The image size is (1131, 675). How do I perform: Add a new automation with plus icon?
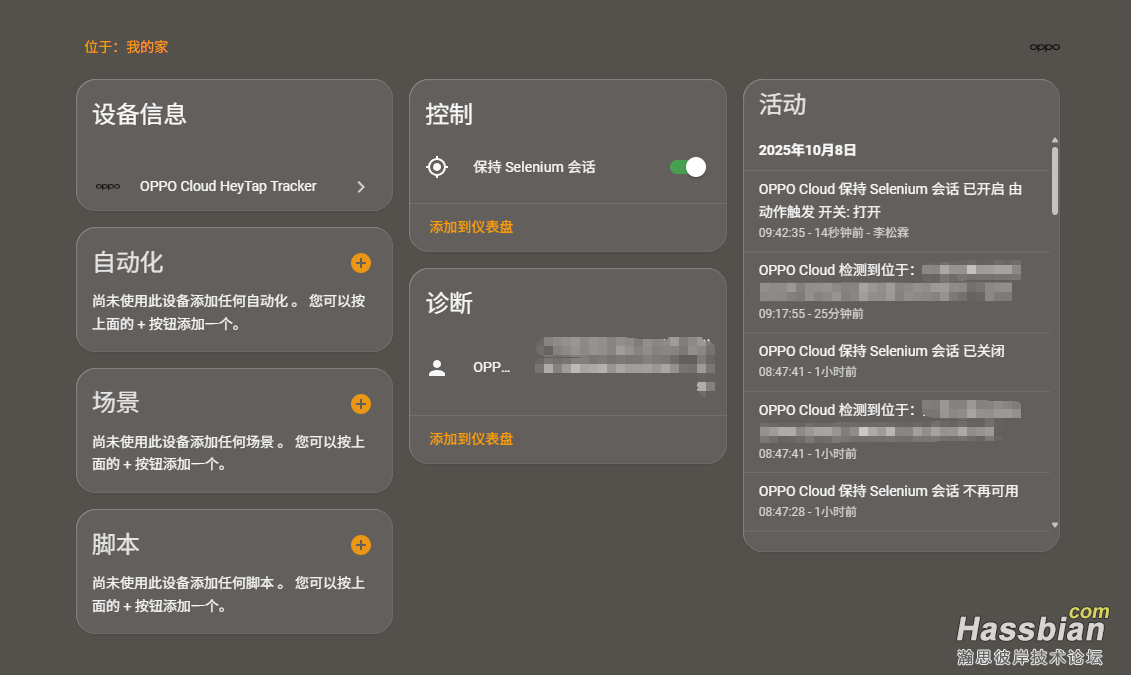(361, 263)
